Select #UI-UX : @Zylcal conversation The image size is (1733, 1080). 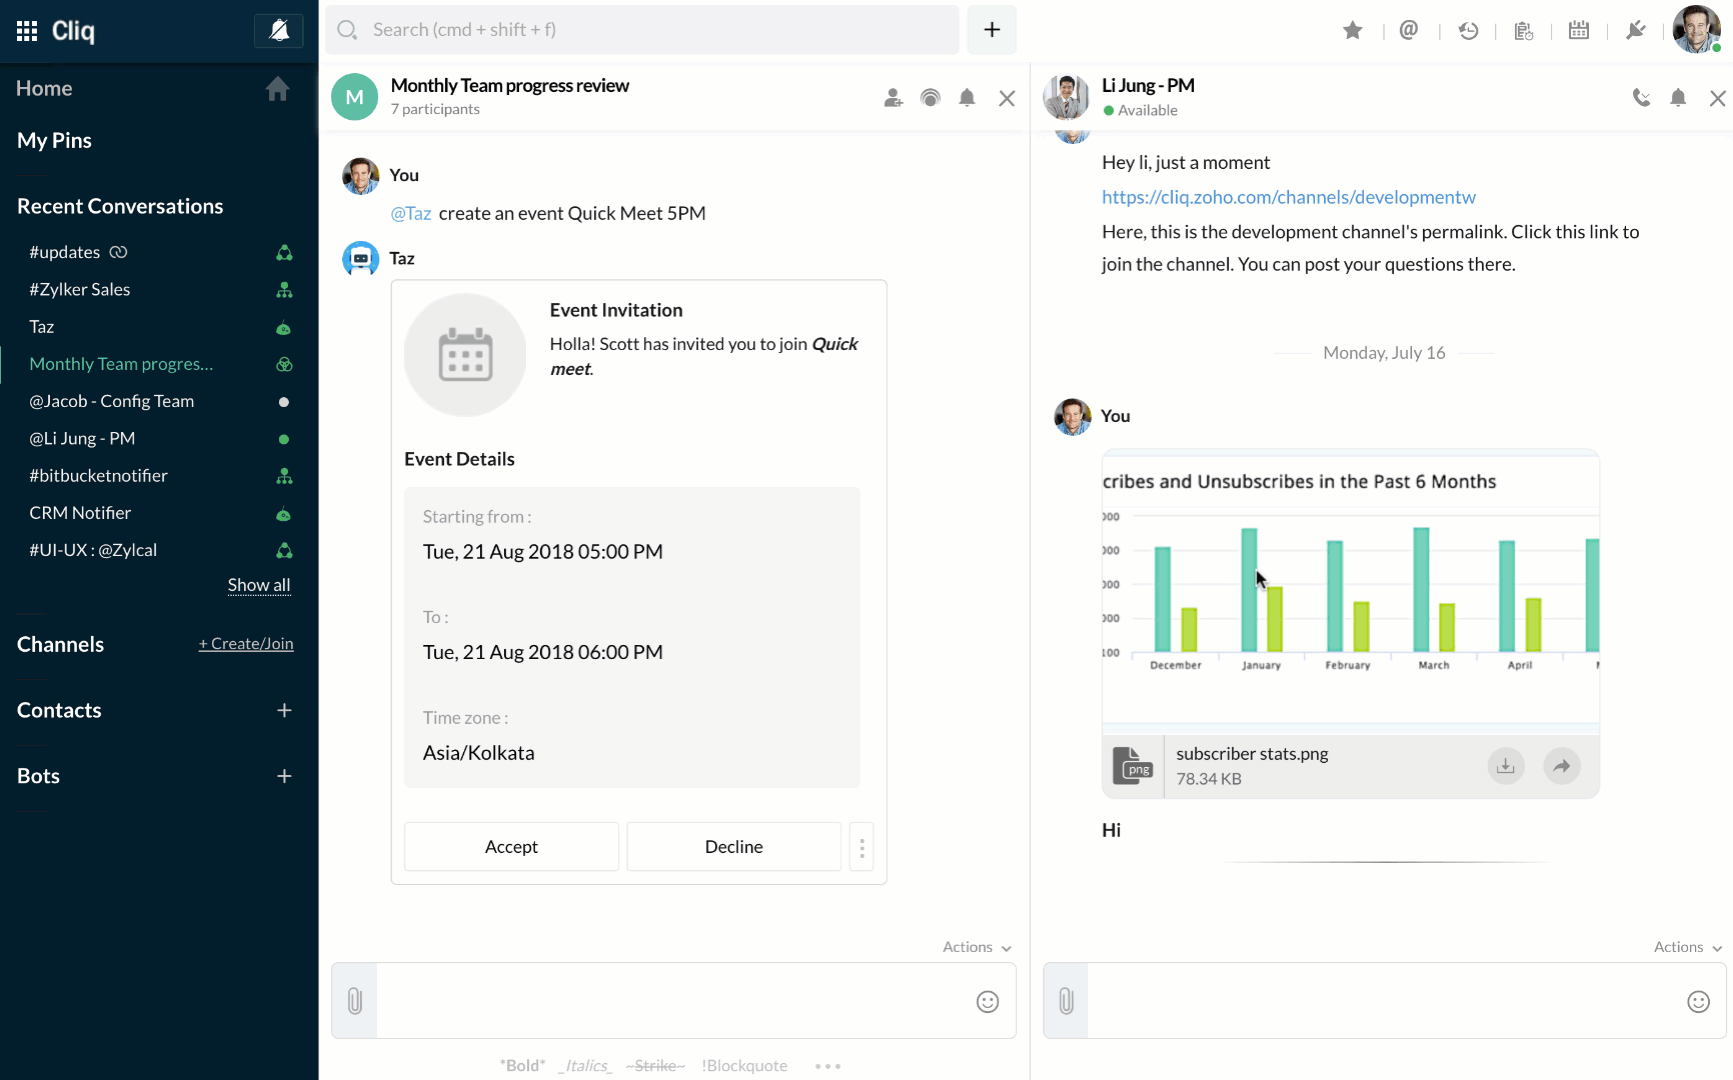159,550
